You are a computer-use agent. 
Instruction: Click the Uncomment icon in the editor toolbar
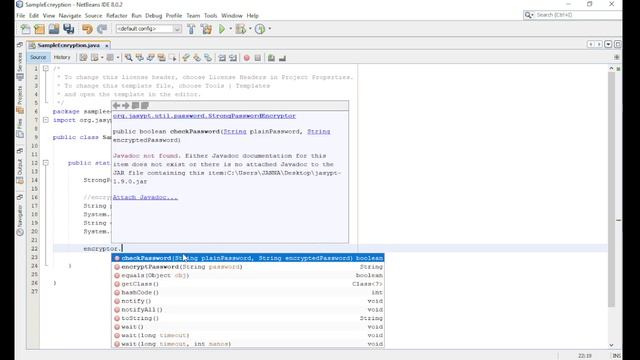point(282,58)
